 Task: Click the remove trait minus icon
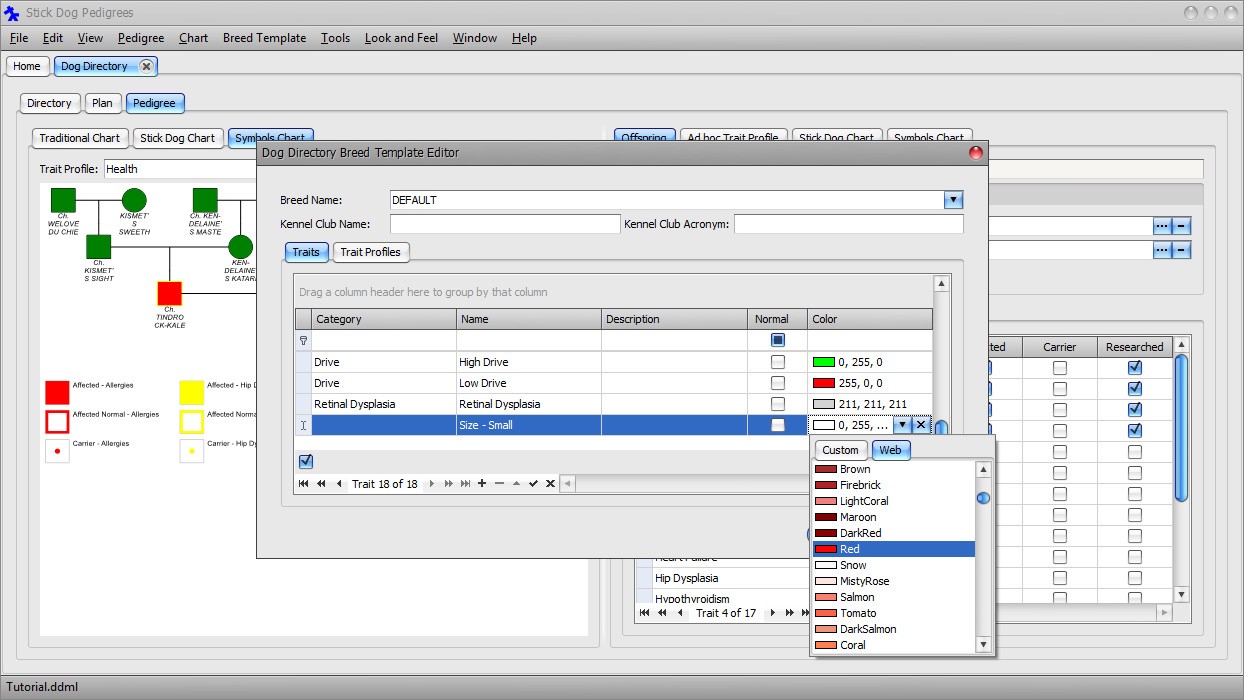pos(499,484)
